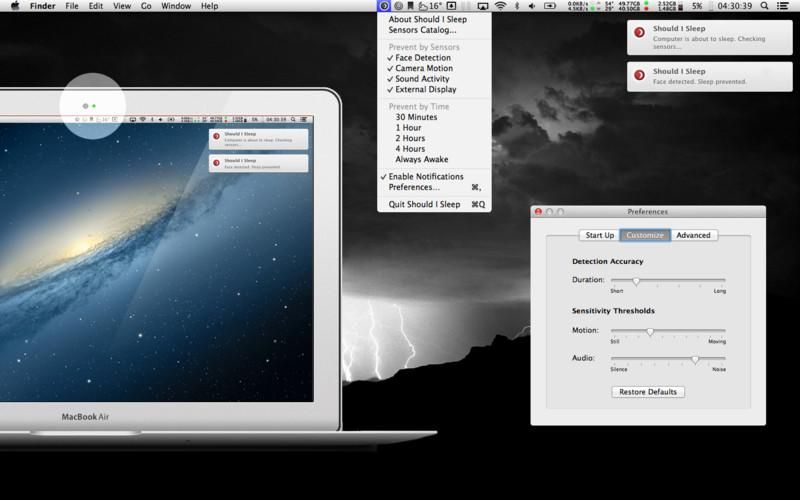
Task: Open the volume speaker icon in menu bar
Action: [x=532, y=6]
